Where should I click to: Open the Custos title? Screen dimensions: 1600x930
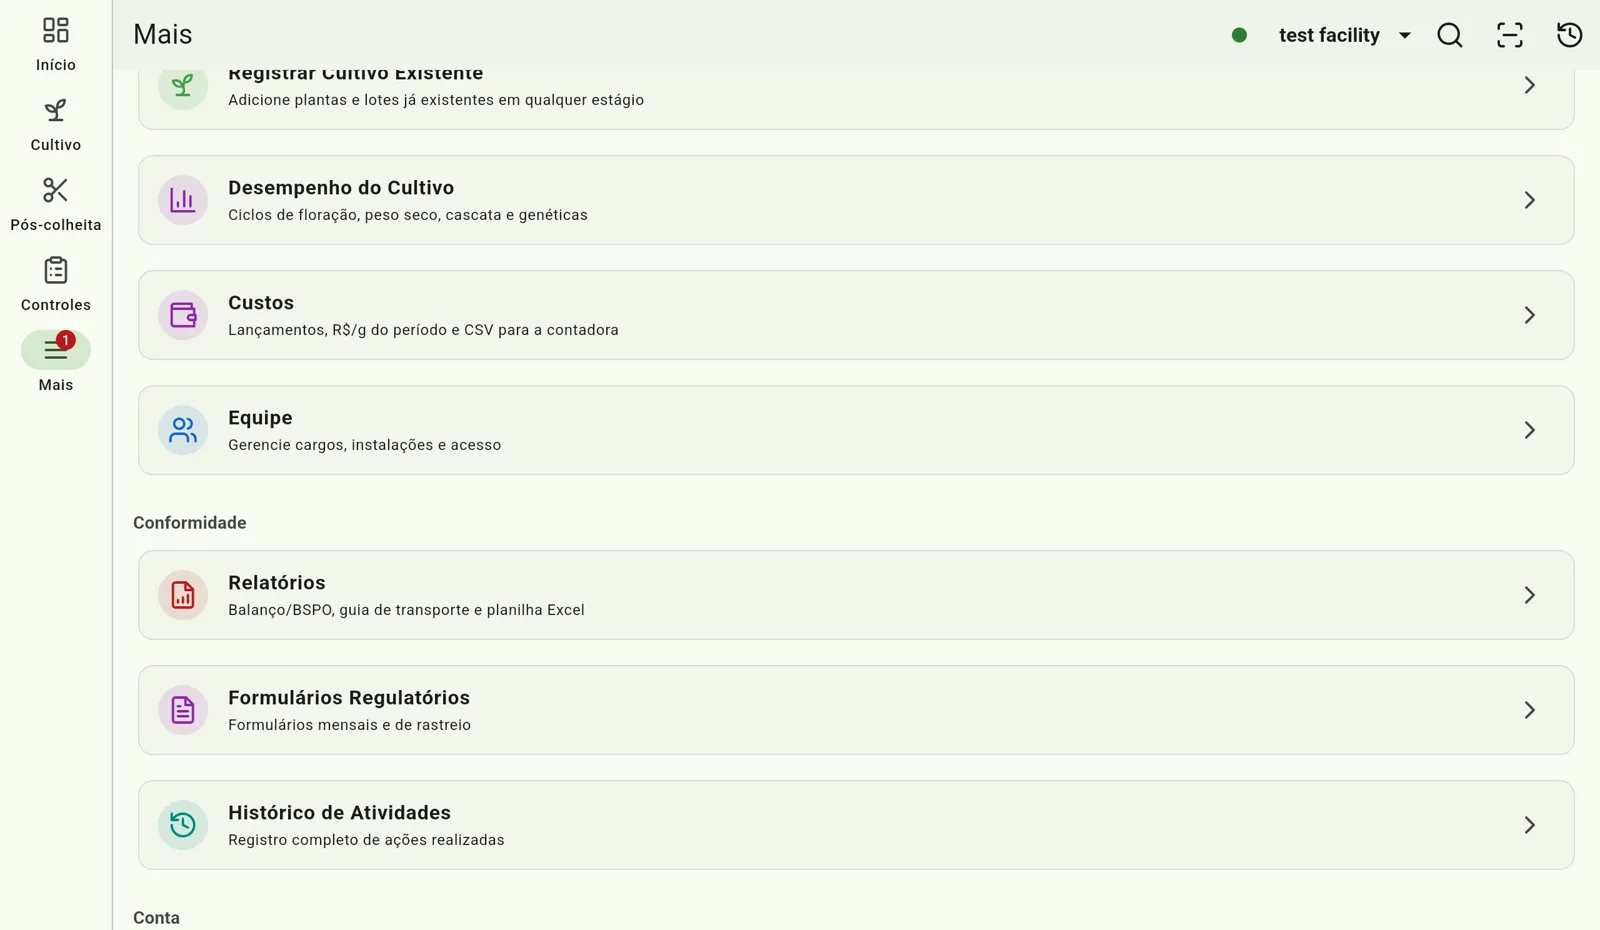coord(261,303)
